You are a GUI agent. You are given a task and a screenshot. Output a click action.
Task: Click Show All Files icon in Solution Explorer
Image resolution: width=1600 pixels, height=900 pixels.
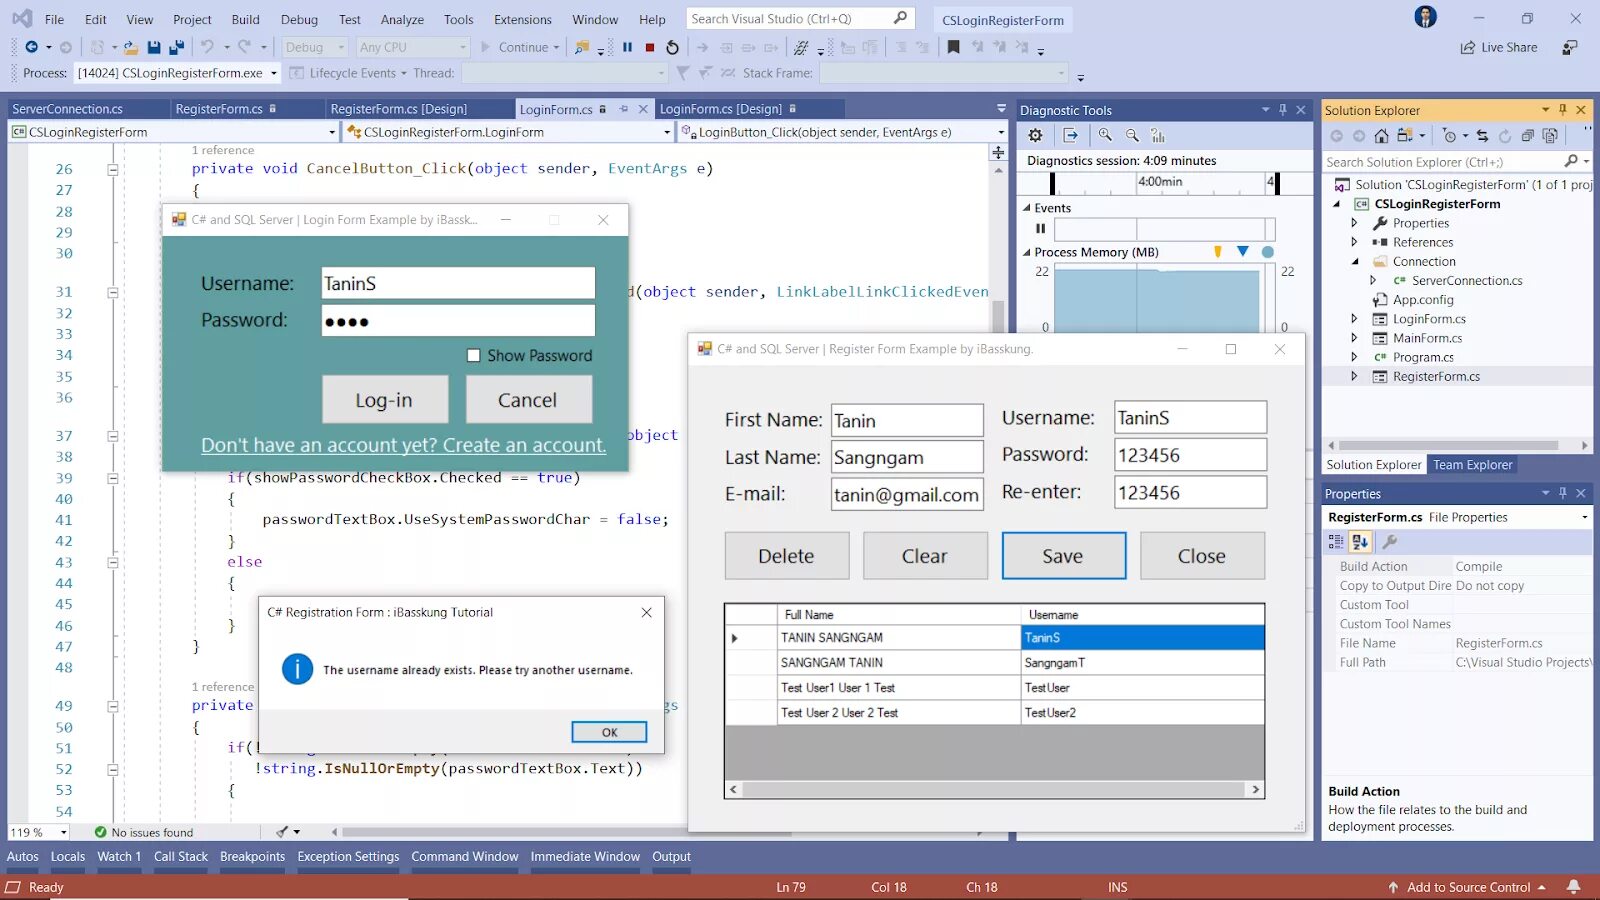tap(1550, 136)
